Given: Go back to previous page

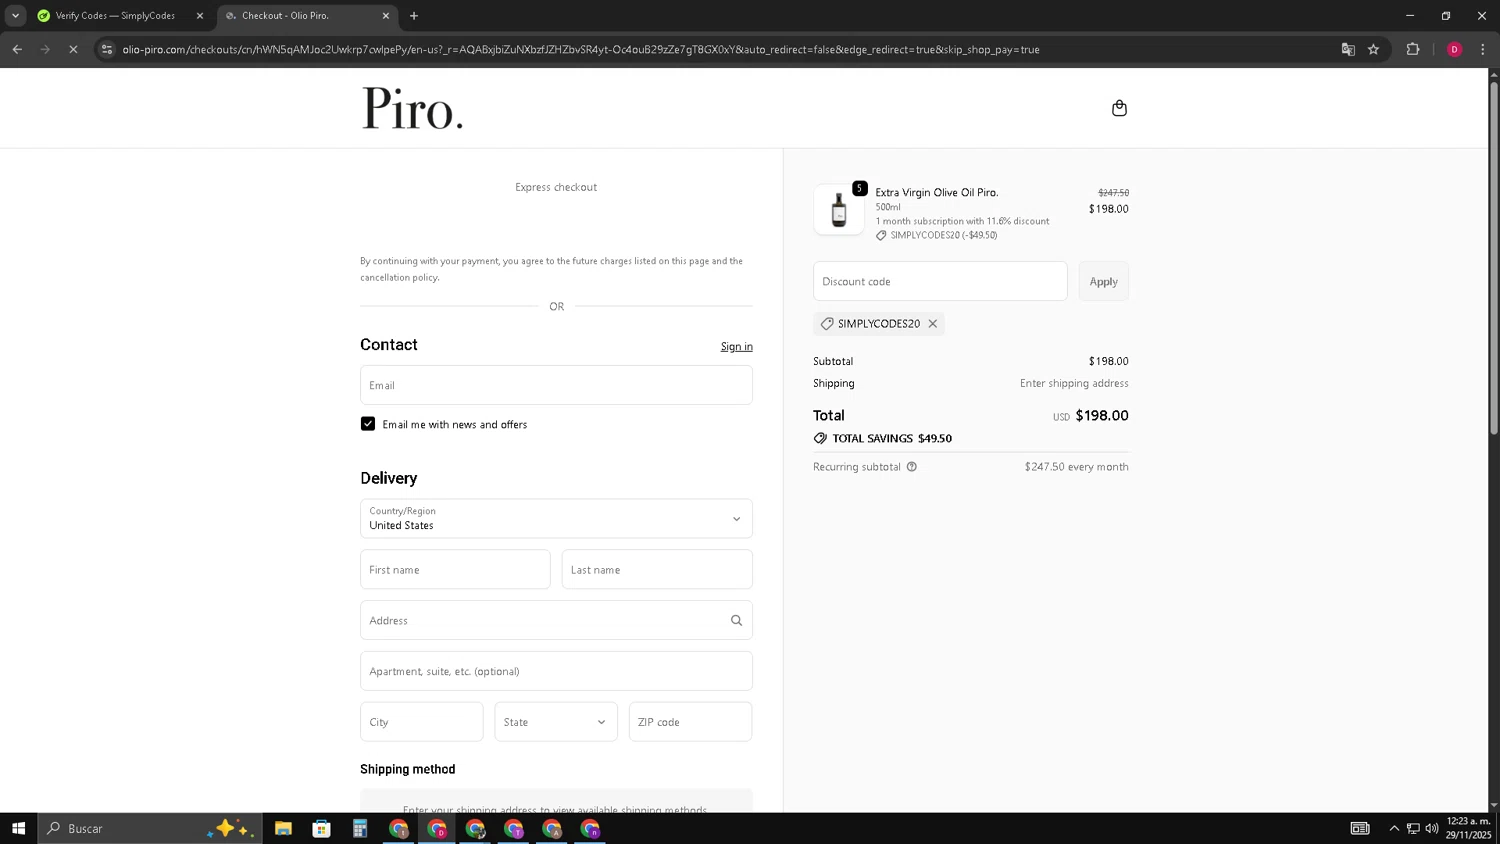Looking at the screenshot, I should point(17,49).
